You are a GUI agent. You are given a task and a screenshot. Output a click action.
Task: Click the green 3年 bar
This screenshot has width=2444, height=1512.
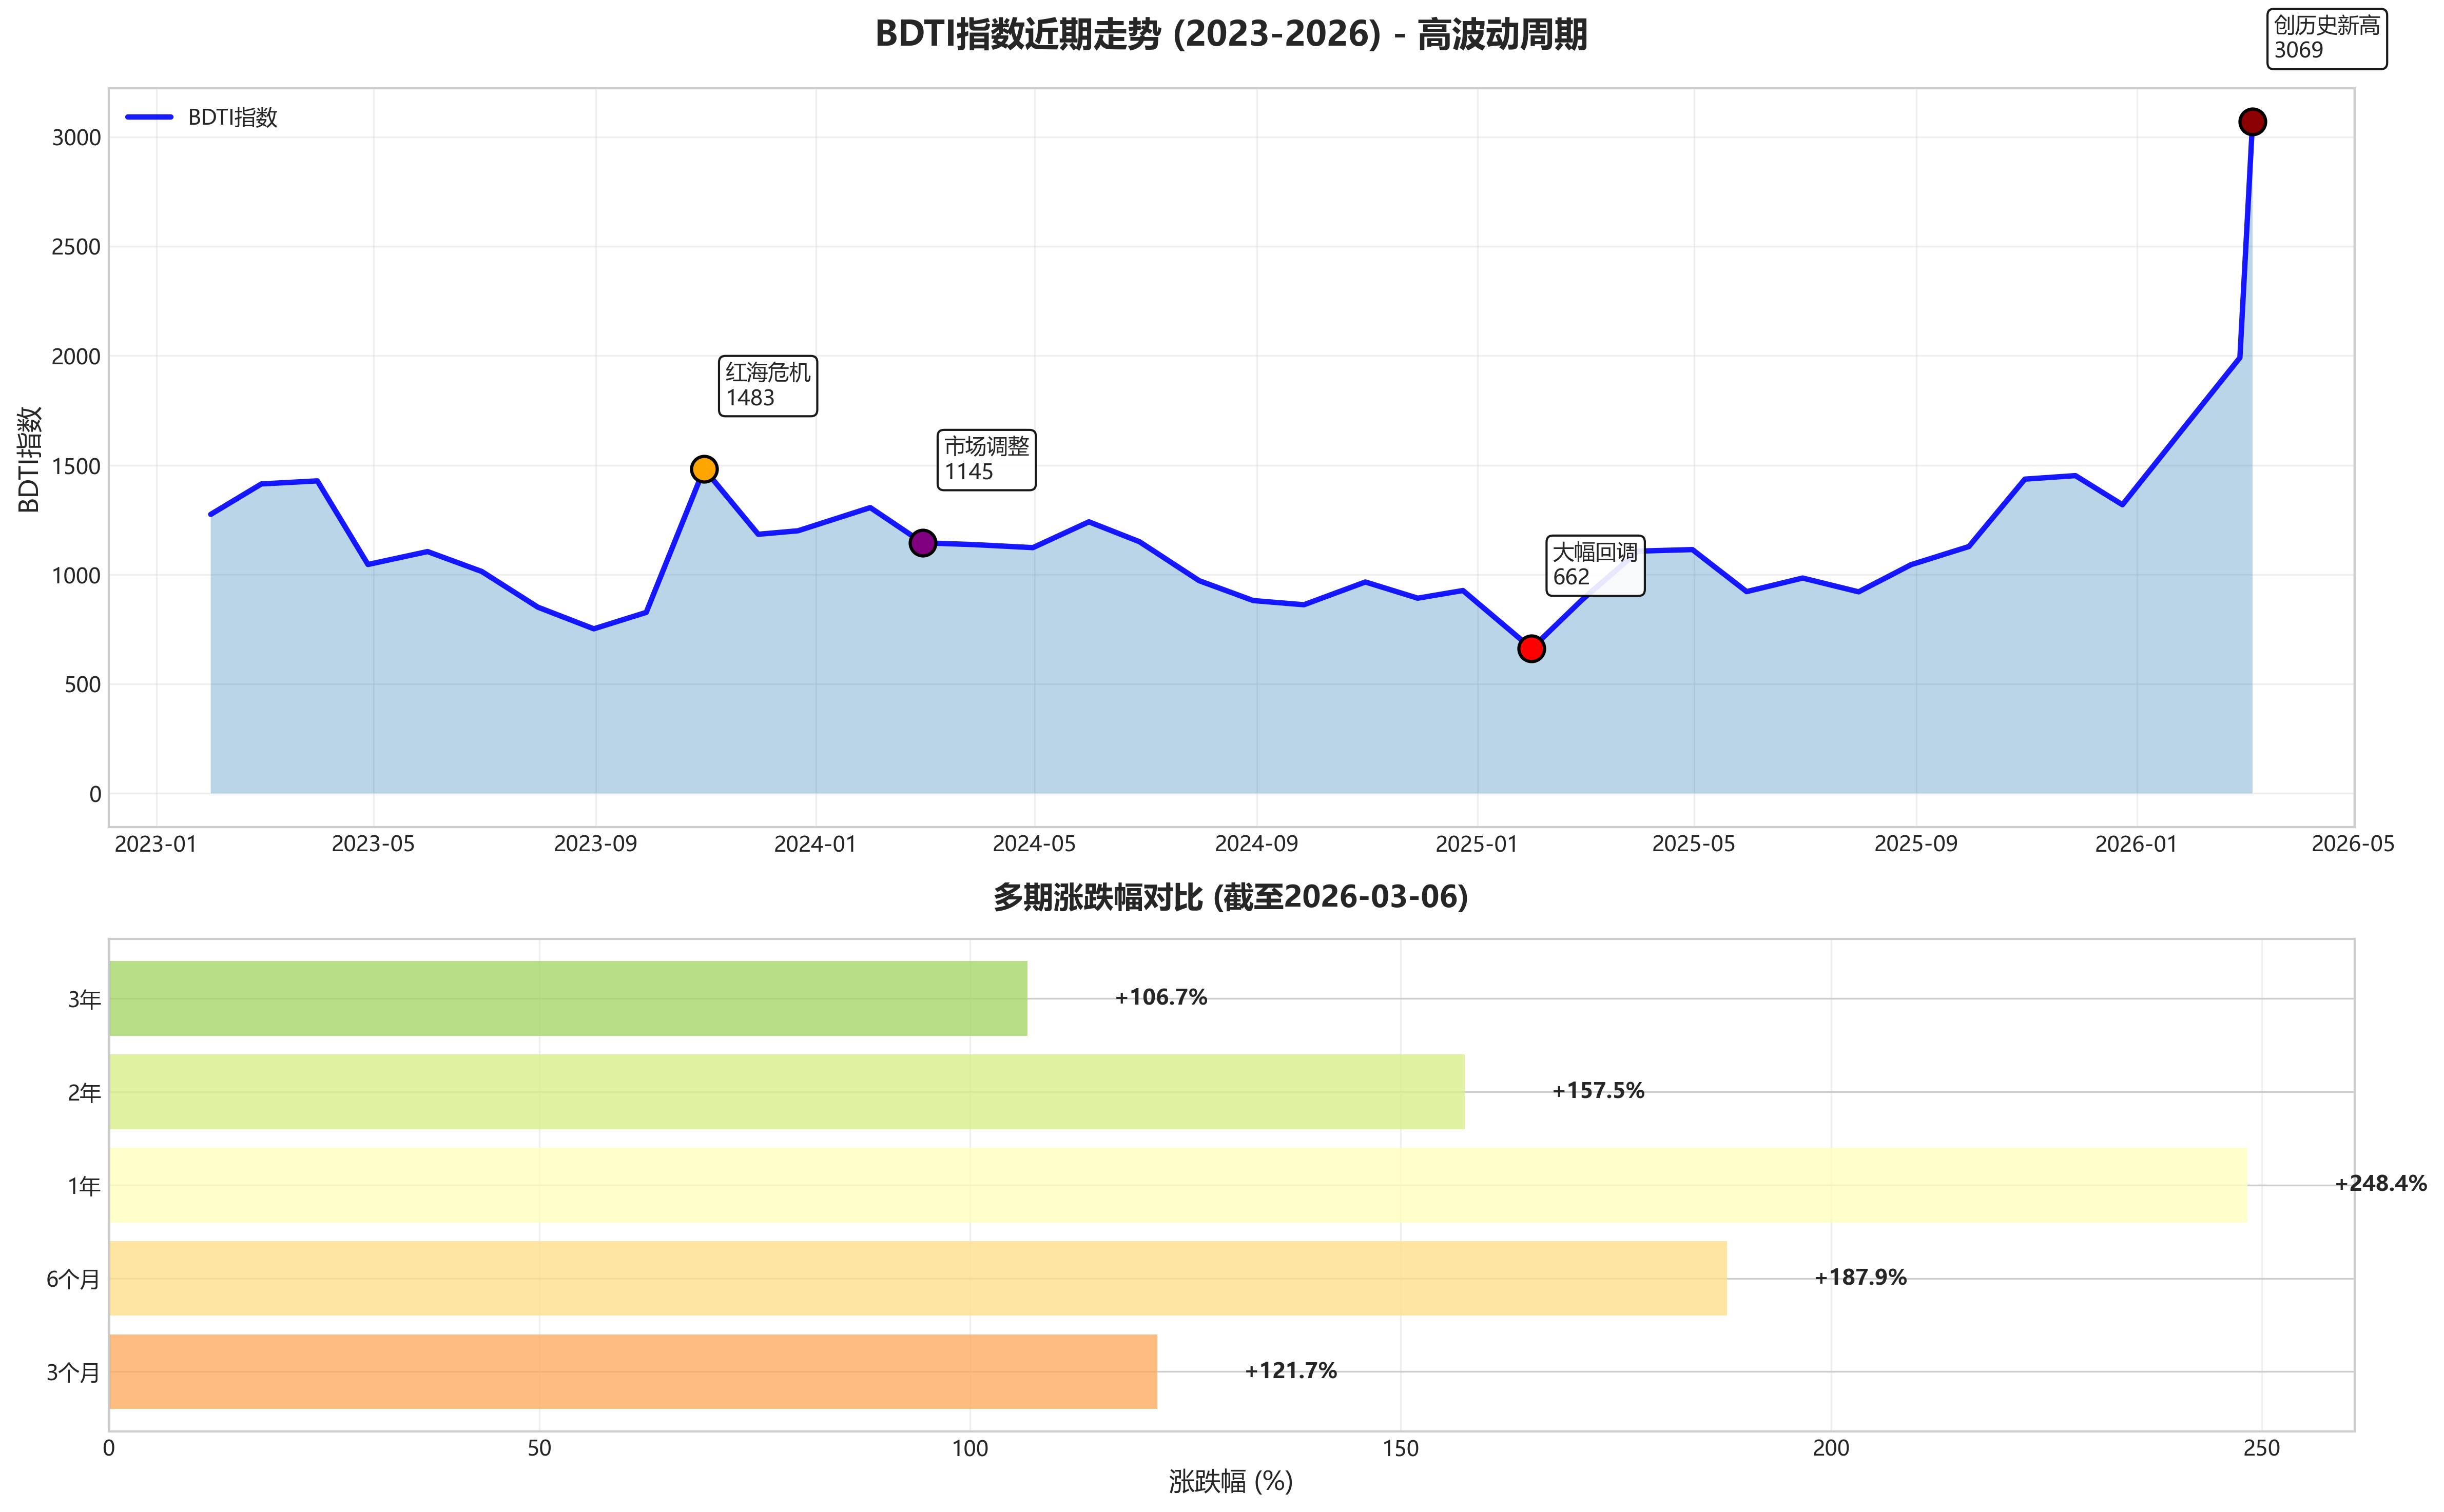(568, 998)
